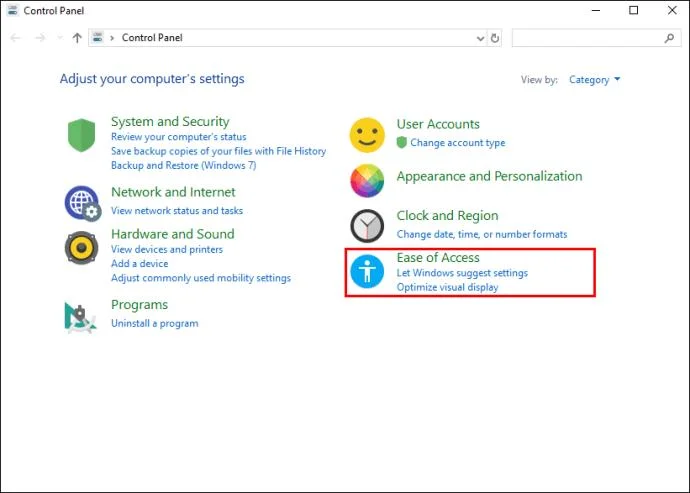Refresh the Control Panel view
This screenshot has height=493, width=690.
point(495,38)
